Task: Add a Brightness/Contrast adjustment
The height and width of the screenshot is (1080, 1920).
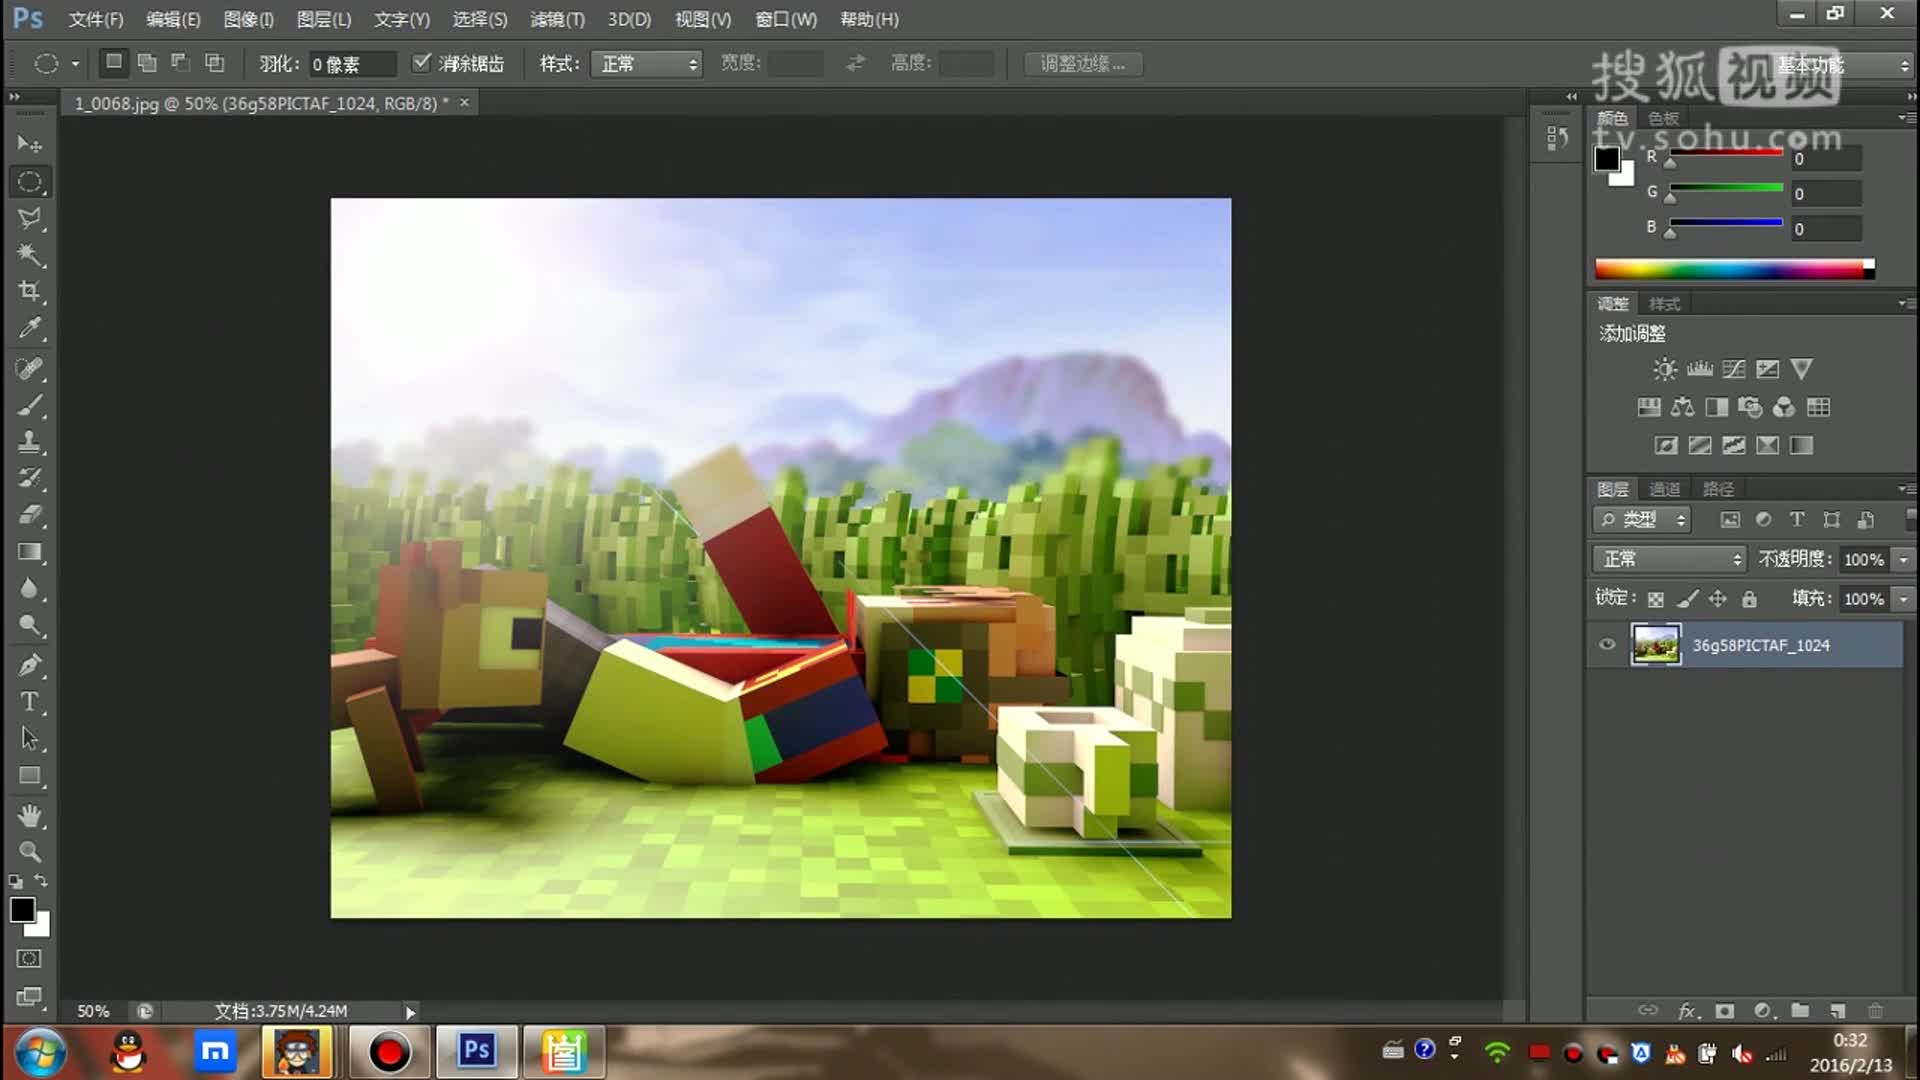Action: 1665,369
